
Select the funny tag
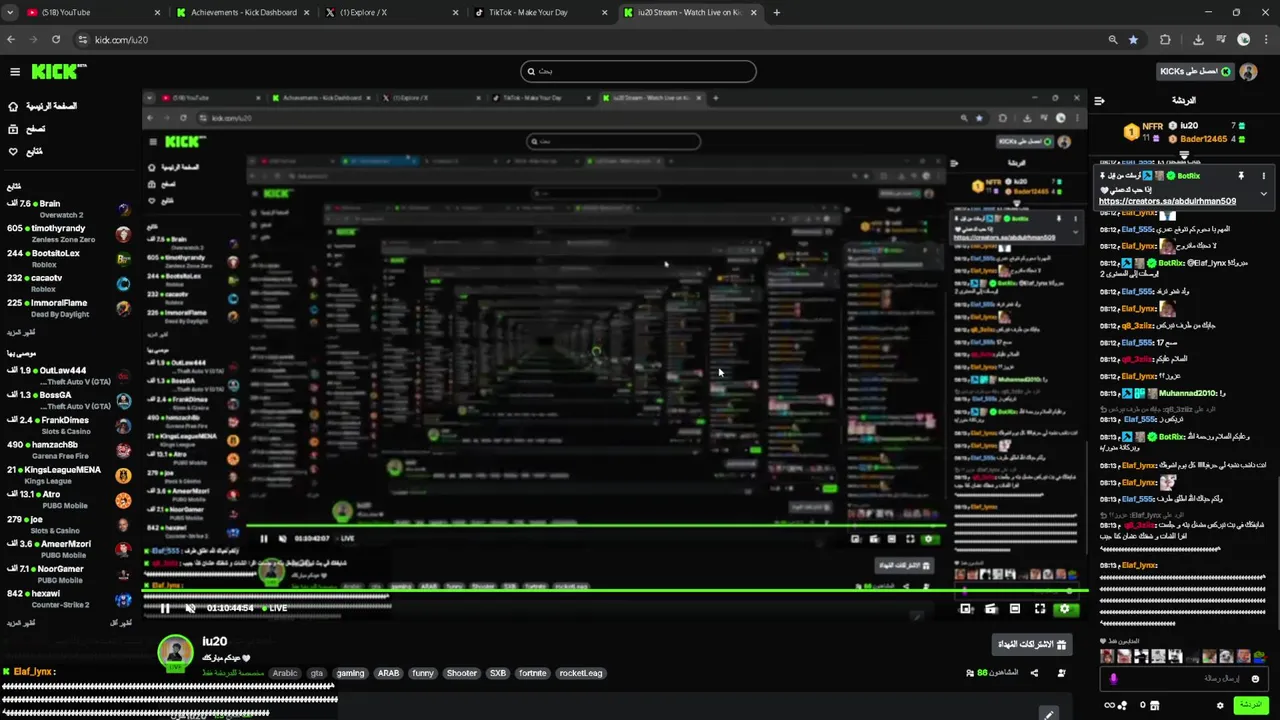[x=423, y=673]
